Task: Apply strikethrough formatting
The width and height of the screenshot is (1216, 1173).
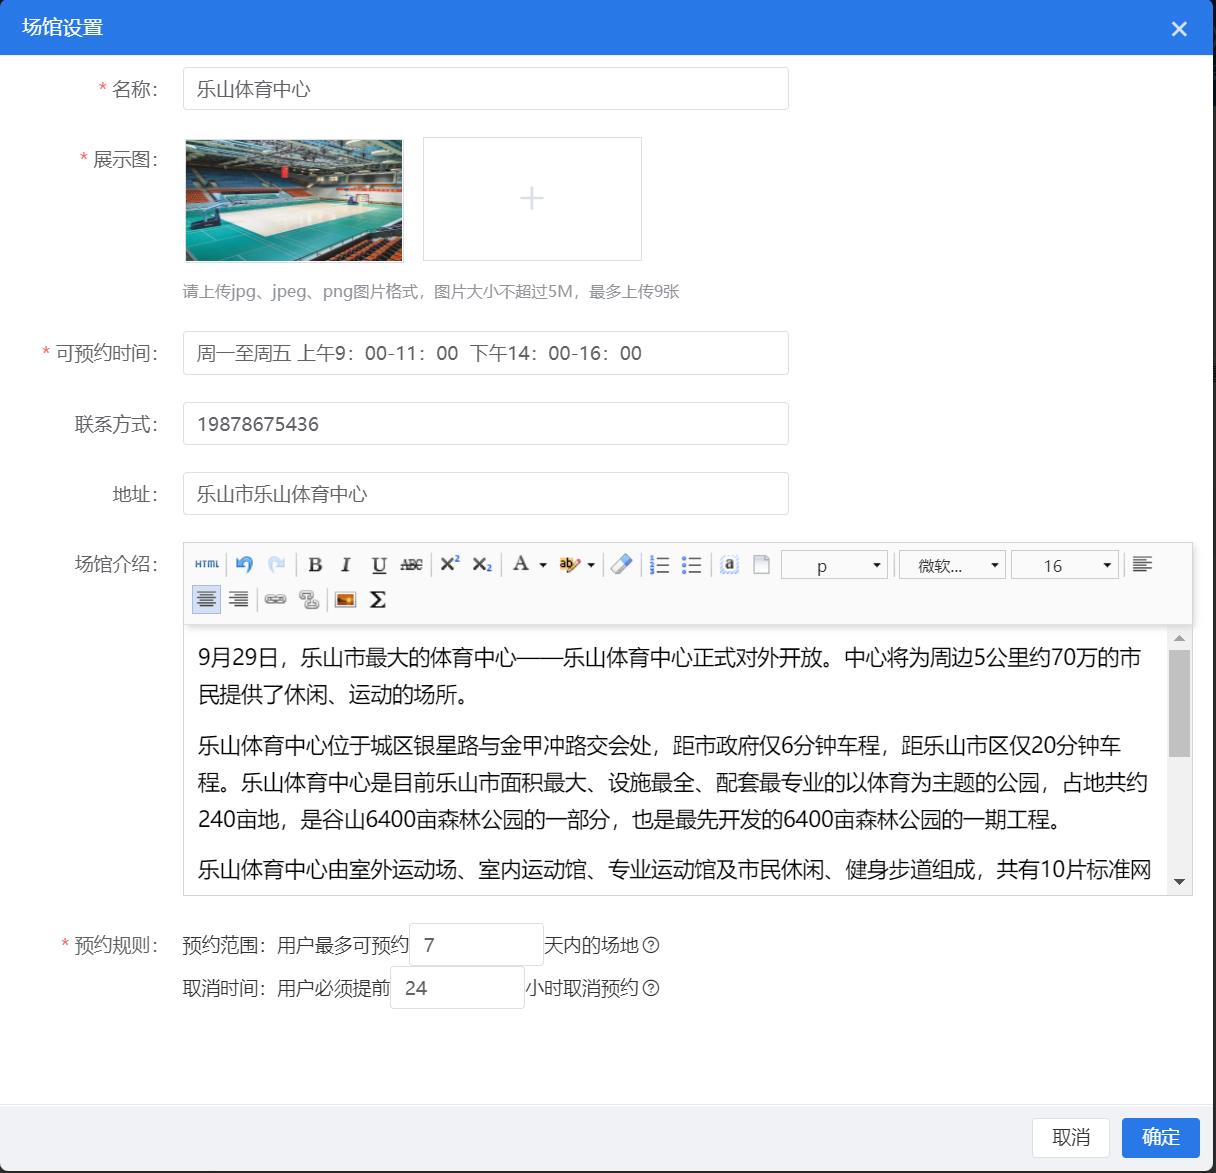Action: tap(411, 565)
